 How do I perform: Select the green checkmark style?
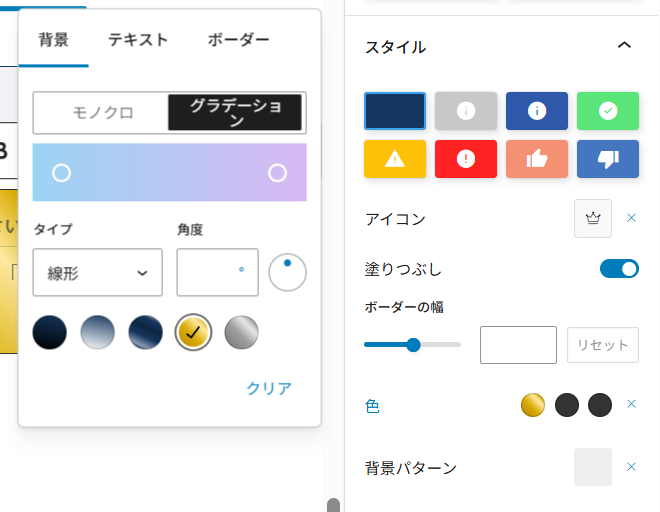coord(608,111)
